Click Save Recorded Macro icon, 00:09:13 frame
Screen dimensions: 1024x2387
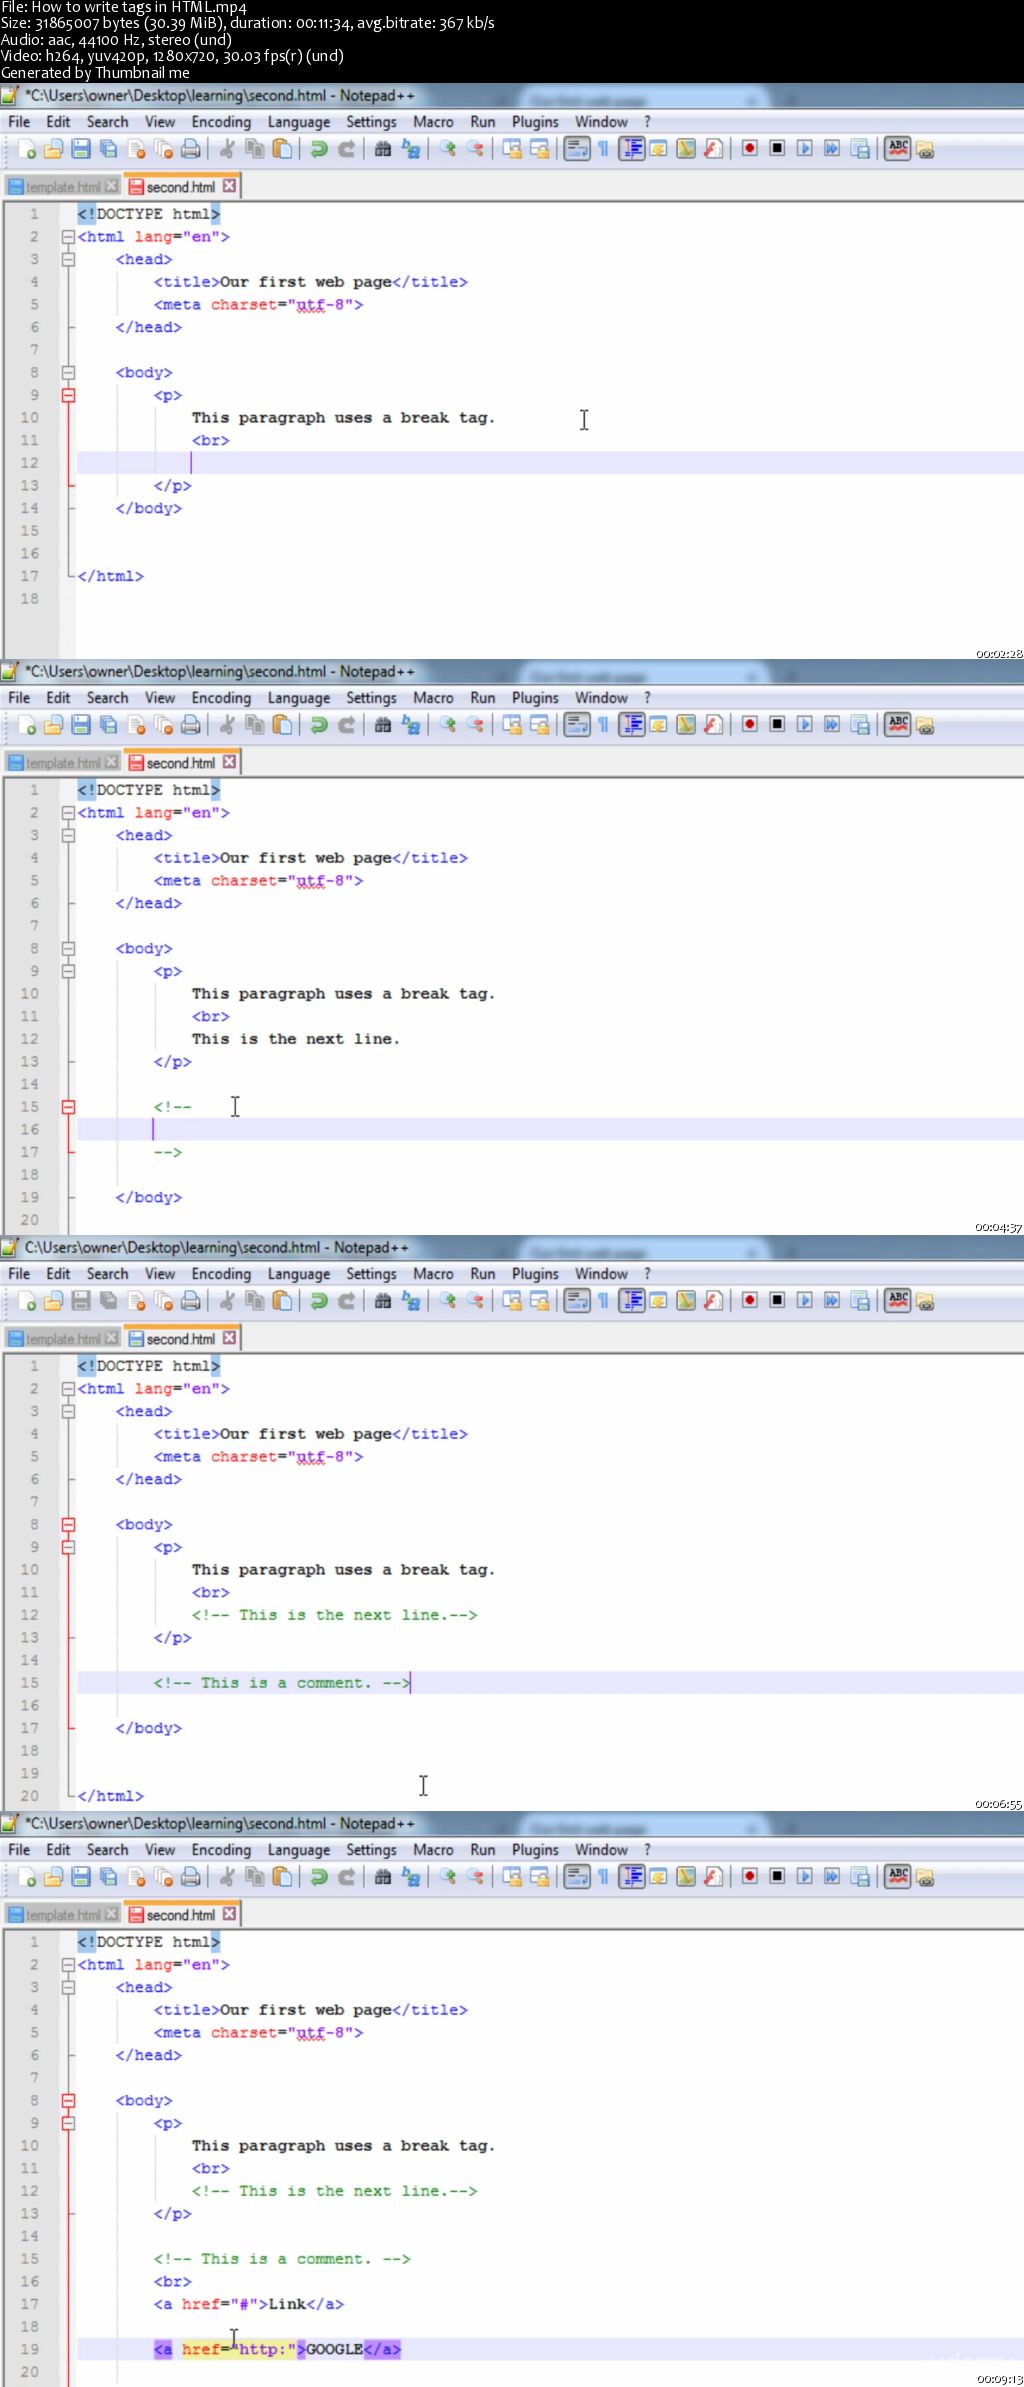coord(860,1877)
